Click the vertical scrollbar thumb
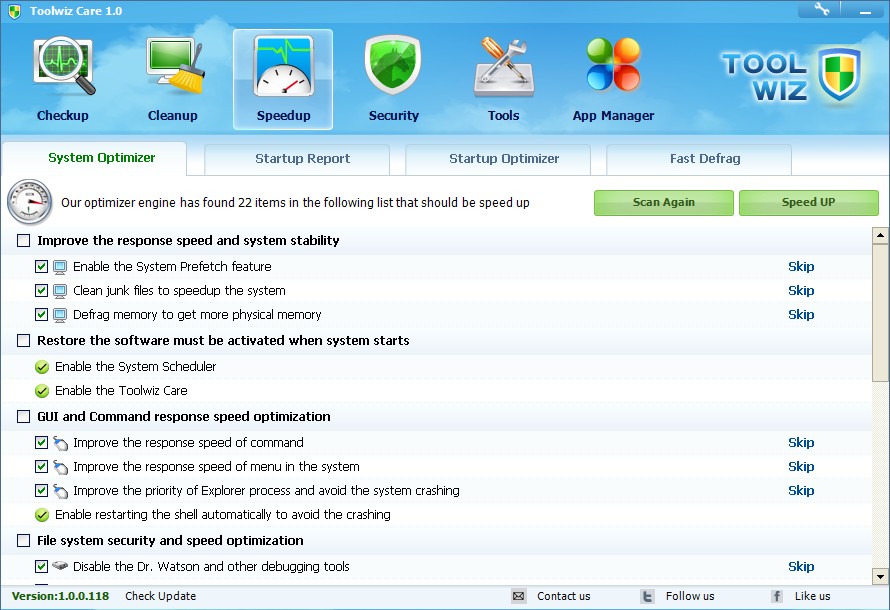Screen dimensions: 890x610 coord(880,313)
